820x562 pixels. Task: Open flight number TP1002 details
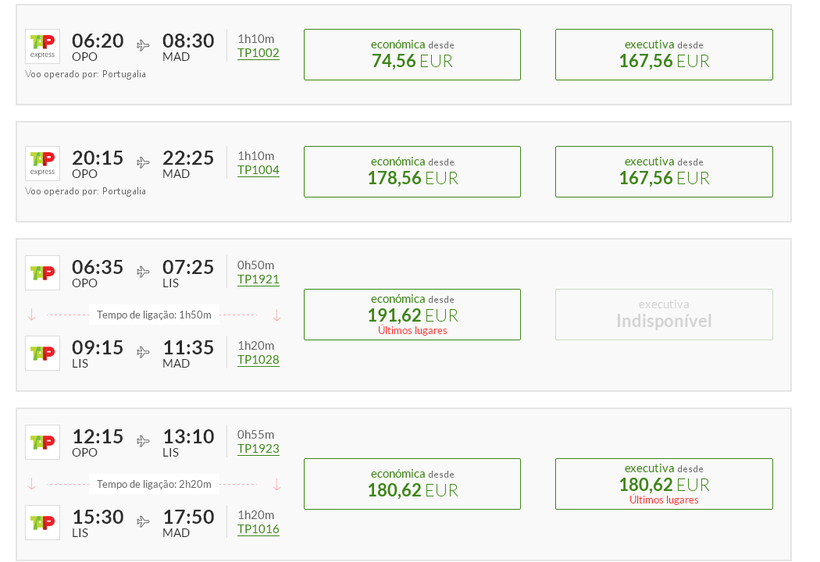click(258, 53)
